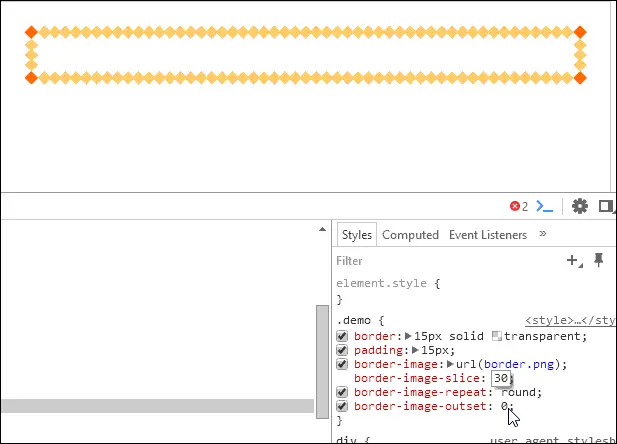This screenshot has height=444, width=617.
Task: Open the border.png link
Action: click(519, 364)
